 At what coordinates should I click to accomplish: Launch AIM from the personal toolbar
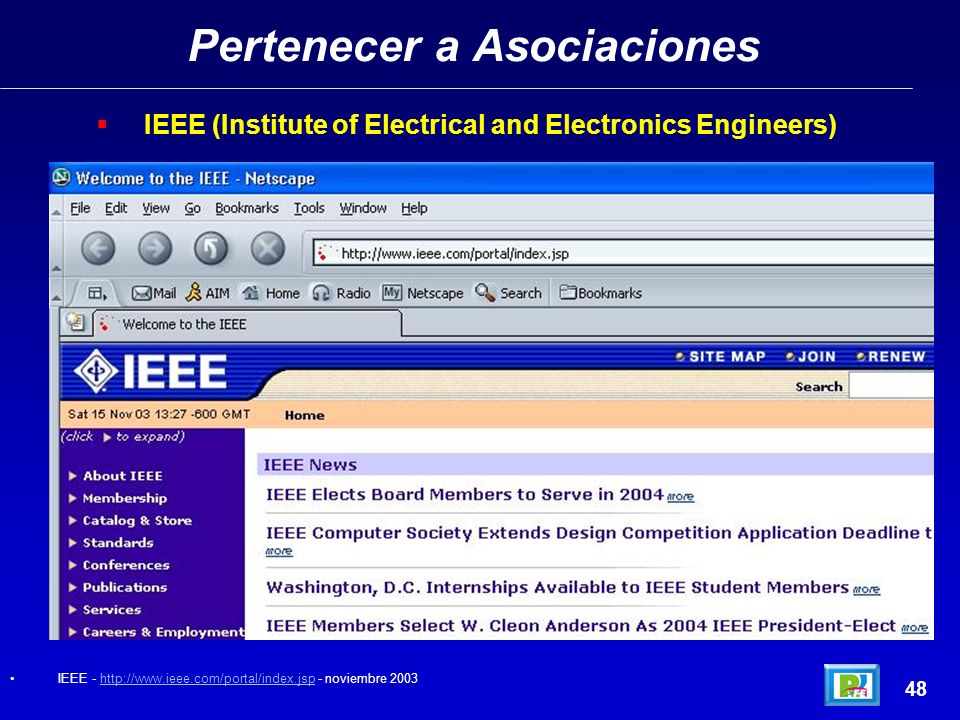[208, 293]
